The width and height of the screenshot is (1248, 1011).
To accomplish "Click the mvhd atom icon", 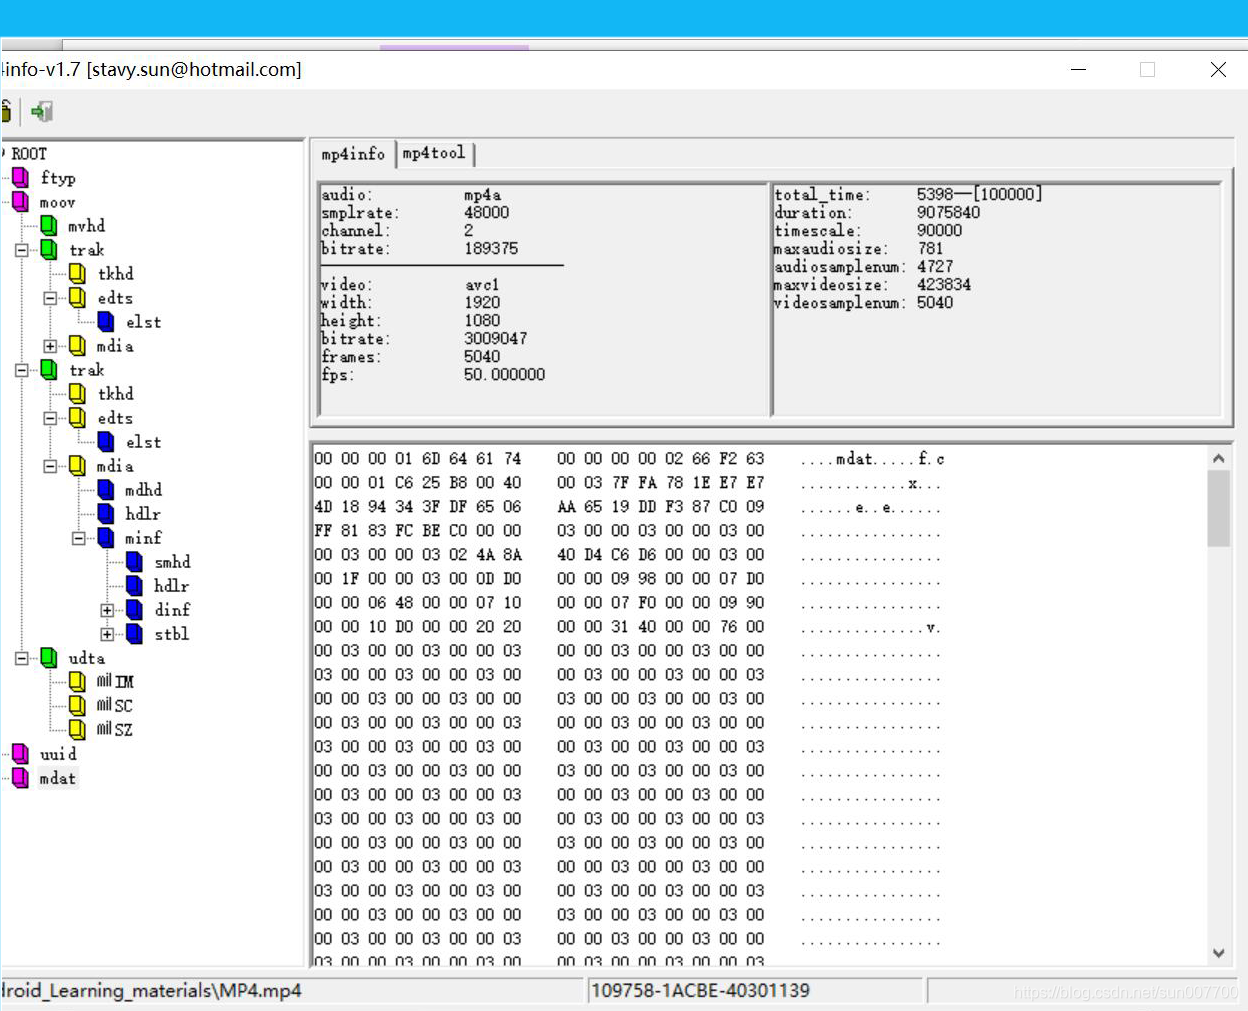I will click(x=50, y=225).
